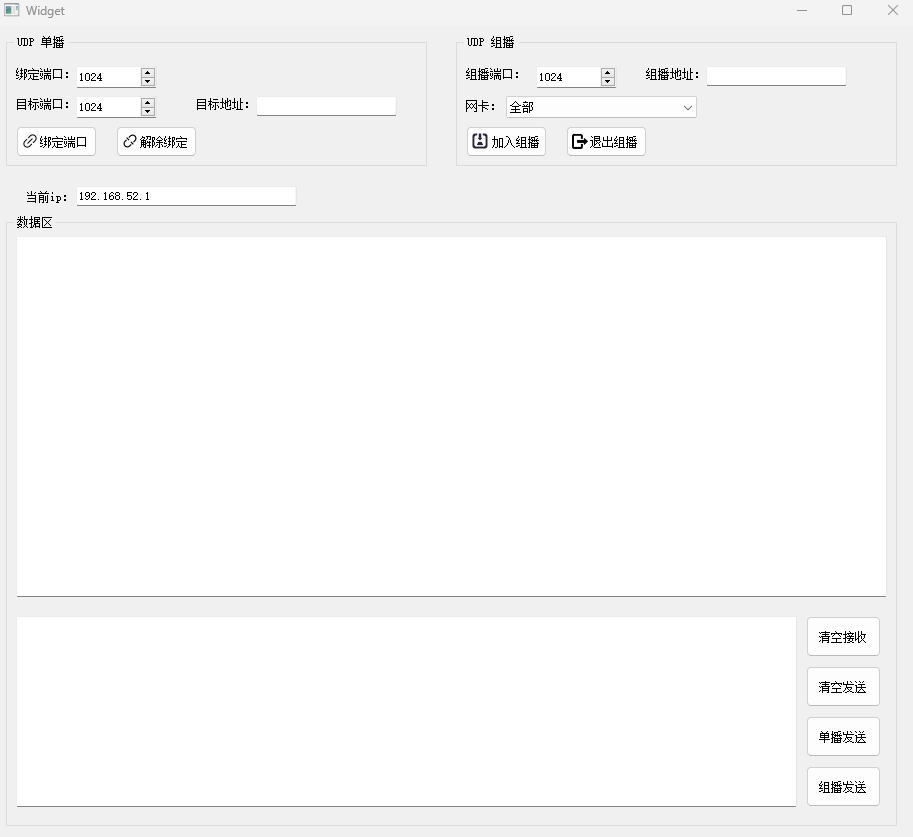Click the 绑定端口 button with link icon
913x837 pixels.
coord(56,142)
